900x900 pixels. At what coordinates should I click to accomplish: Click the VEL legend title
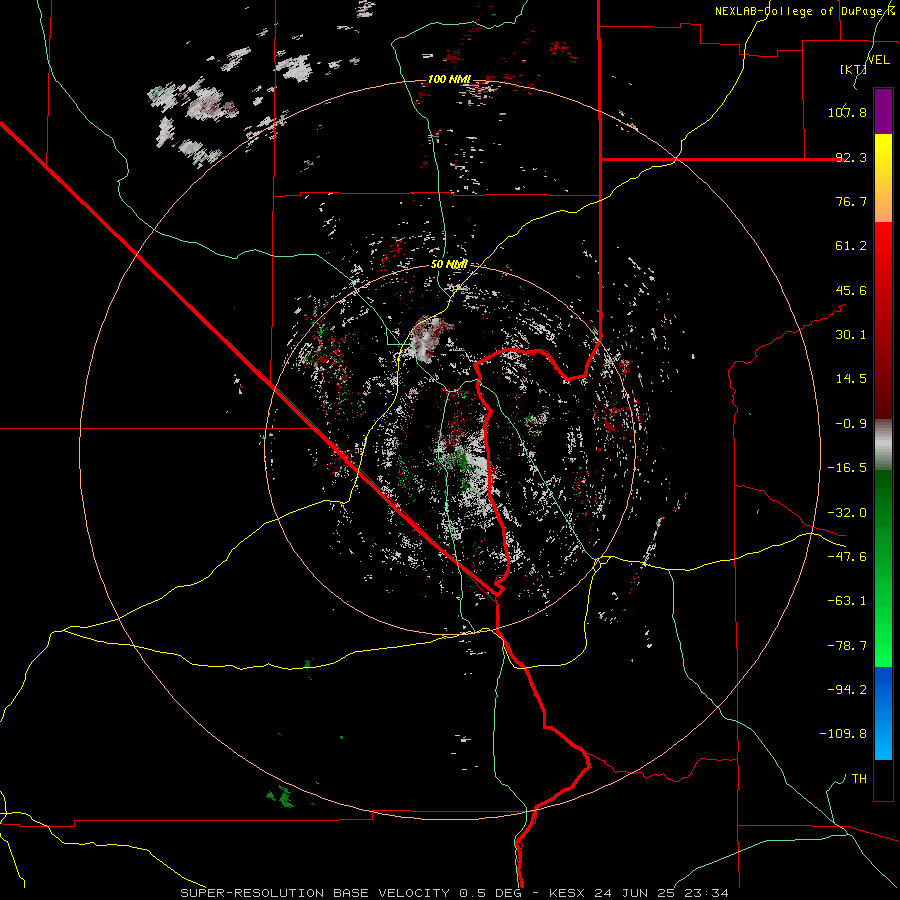(x=878, y=59)
